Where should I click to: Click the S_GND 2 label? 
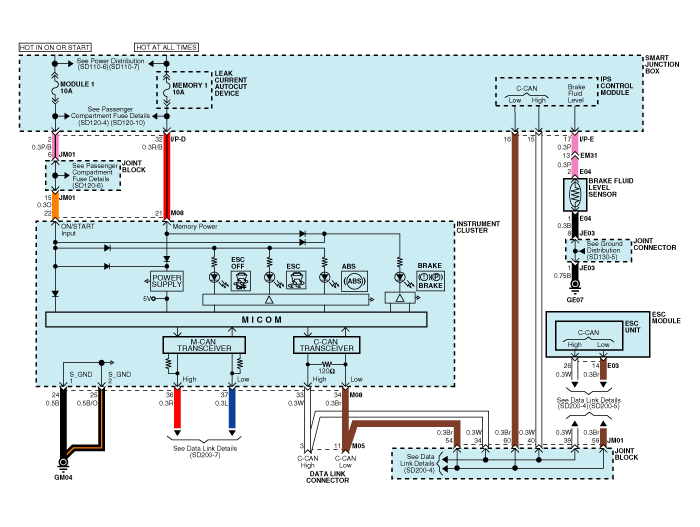(119, 378)
